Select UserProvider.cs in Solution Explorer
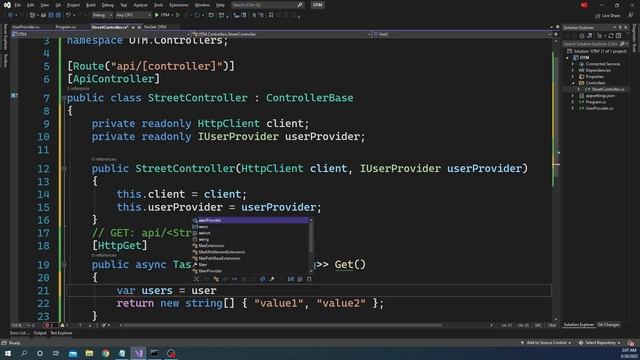Screen dimensions: 640x360 point(599,108)
